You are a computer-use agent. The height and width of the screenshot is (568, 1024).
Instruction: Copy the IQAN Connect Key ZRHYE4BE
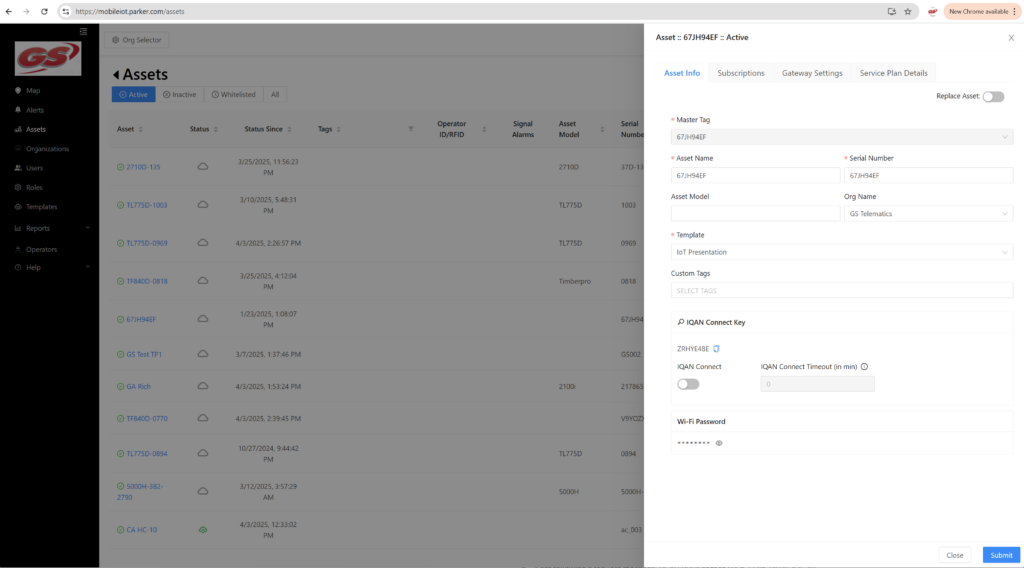(x=716, y=349)
